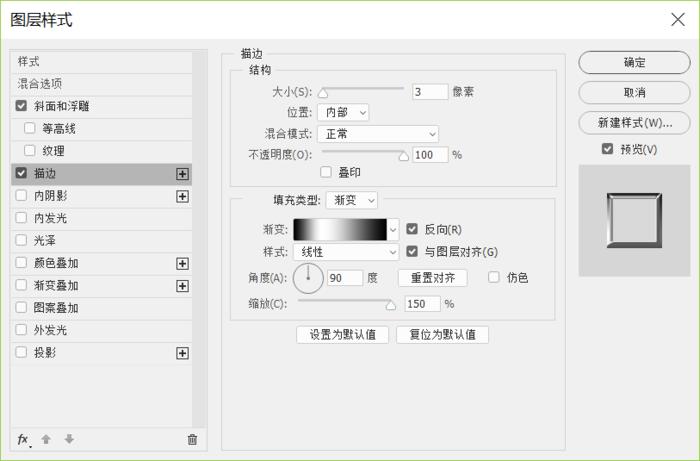The height and width of the screenshot is (461, 700).
Task: Enable the 颜色叠加 checkbox
Action: click(21, 262)
